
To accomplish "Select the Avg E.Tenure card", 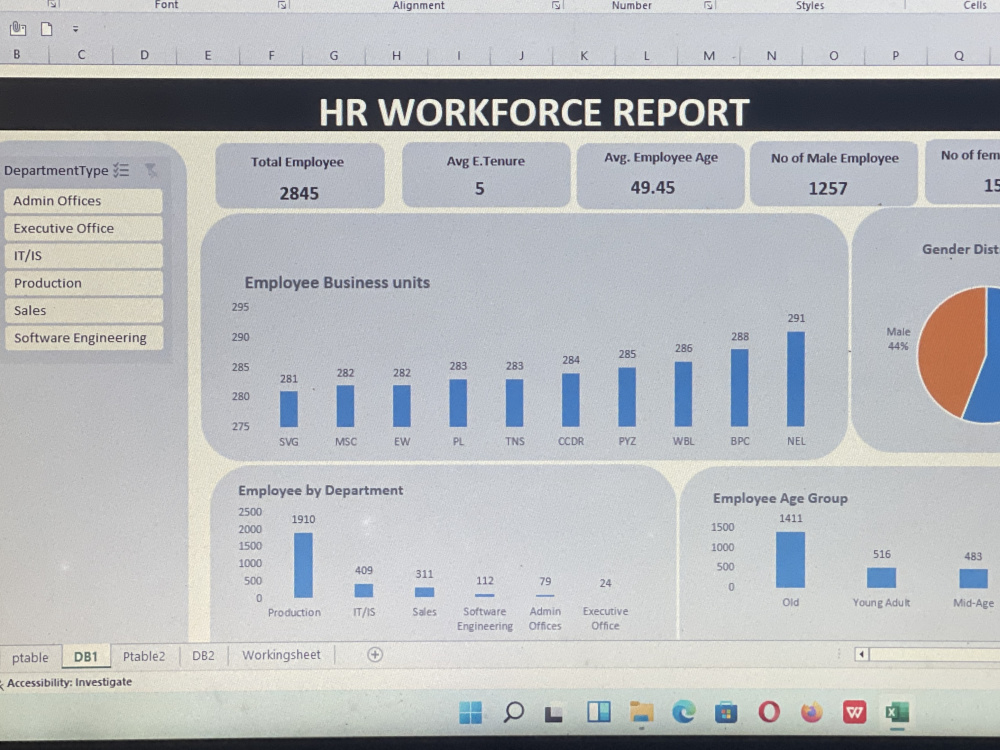I will pyautogui.click(x=486, y=175).
